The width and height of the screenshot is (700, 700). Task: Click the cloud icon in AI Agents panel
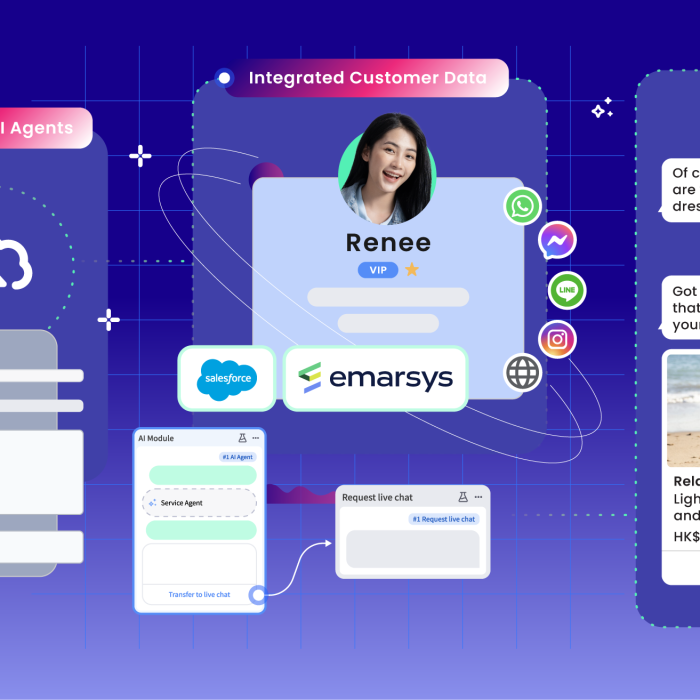coord(15,264)
